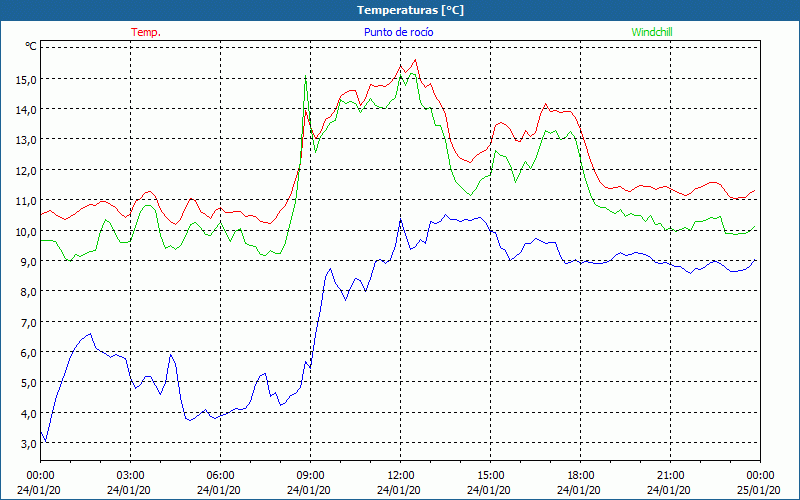Click the red temperature peak after 12:00
800x500 pixels.
tap(415, 60)
